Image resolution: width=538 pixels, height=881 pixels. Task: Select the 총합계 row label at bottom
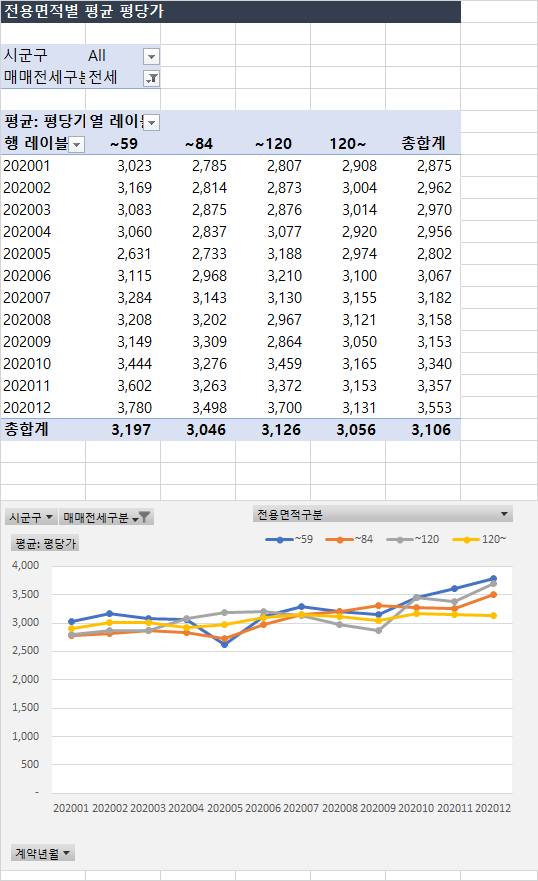tap(43, 430)
